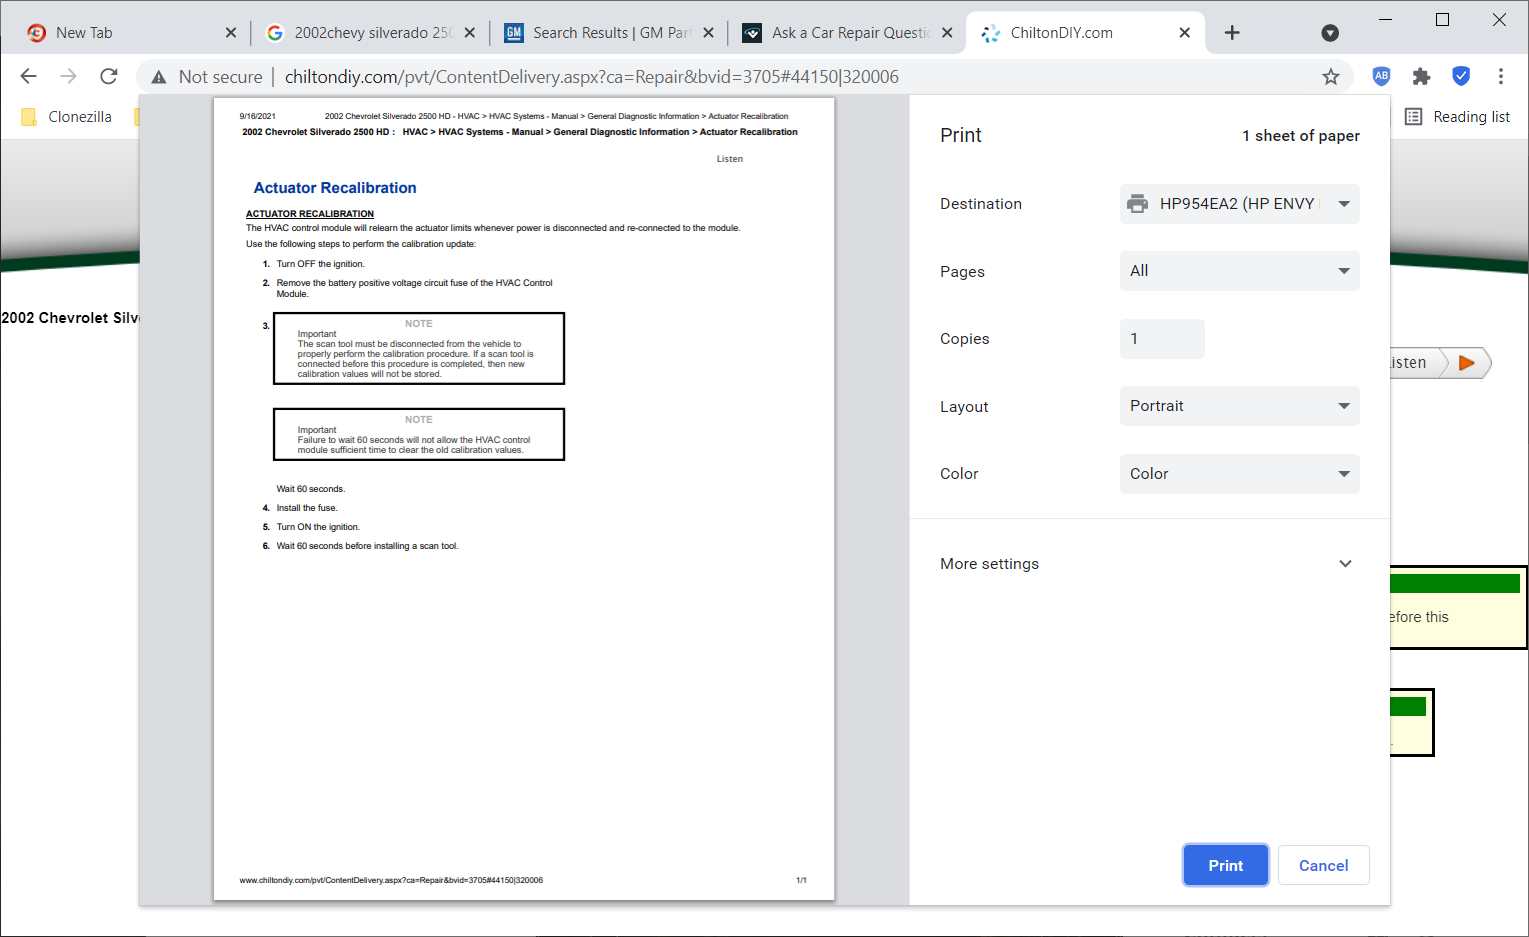The image size is (1529, 937).
Task: Click the blue Print button
Action: click(1226, 866)
